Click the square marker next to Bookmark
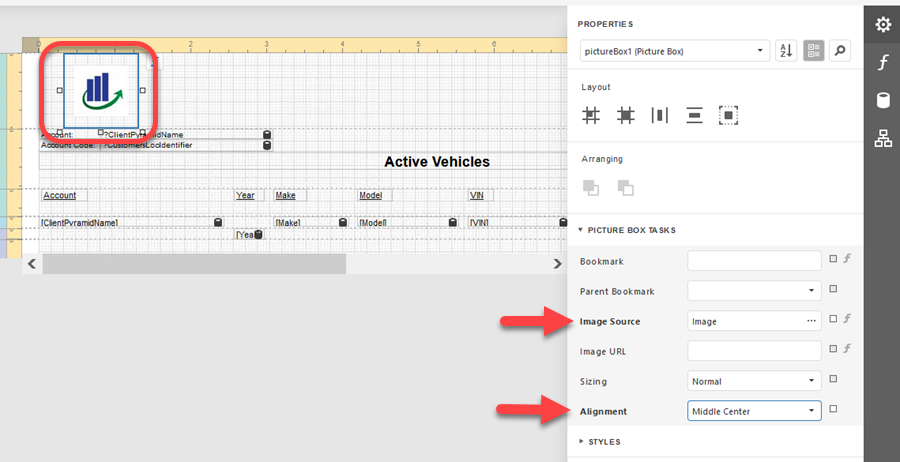 click(x=833, y=260)
